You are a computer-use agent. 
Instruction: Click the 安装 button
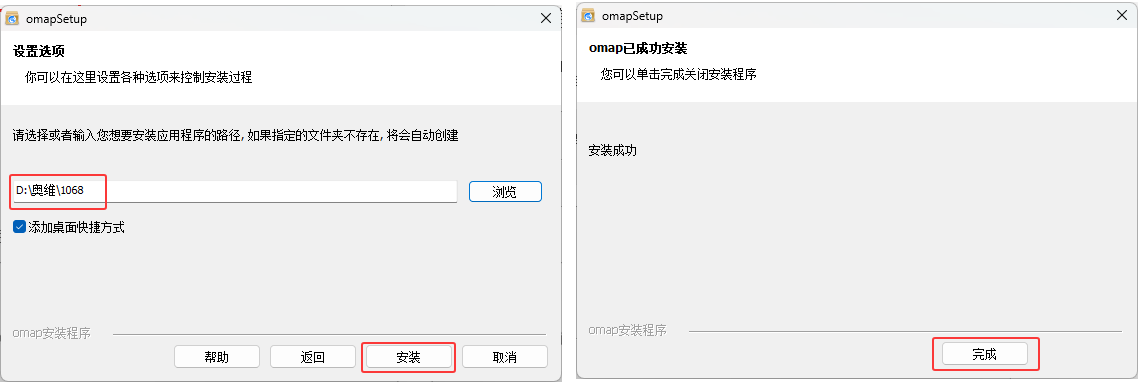[409, 357]
